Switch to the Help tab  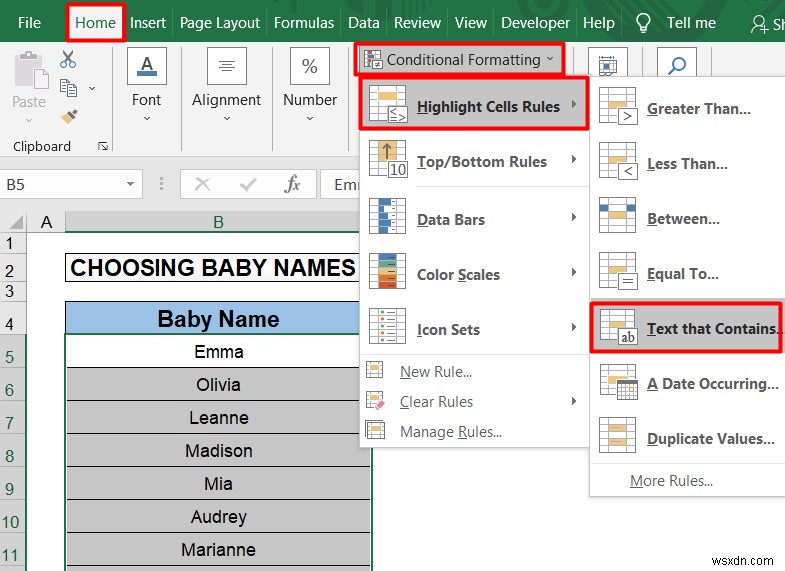pos(599,23)
